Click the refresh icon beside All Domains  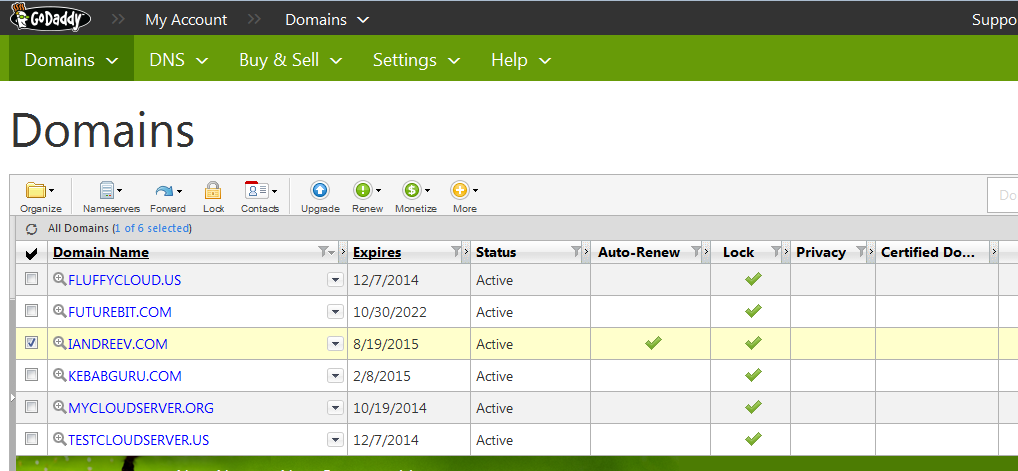click(31, 229)
